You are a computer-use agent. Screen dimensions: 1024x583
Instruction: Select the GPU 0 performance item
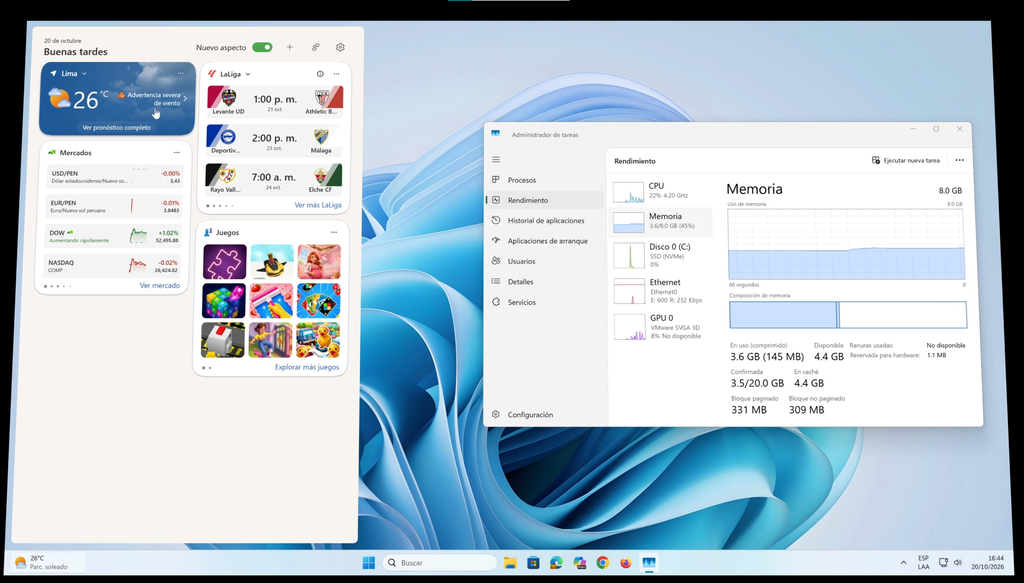(x=661, y=326)
